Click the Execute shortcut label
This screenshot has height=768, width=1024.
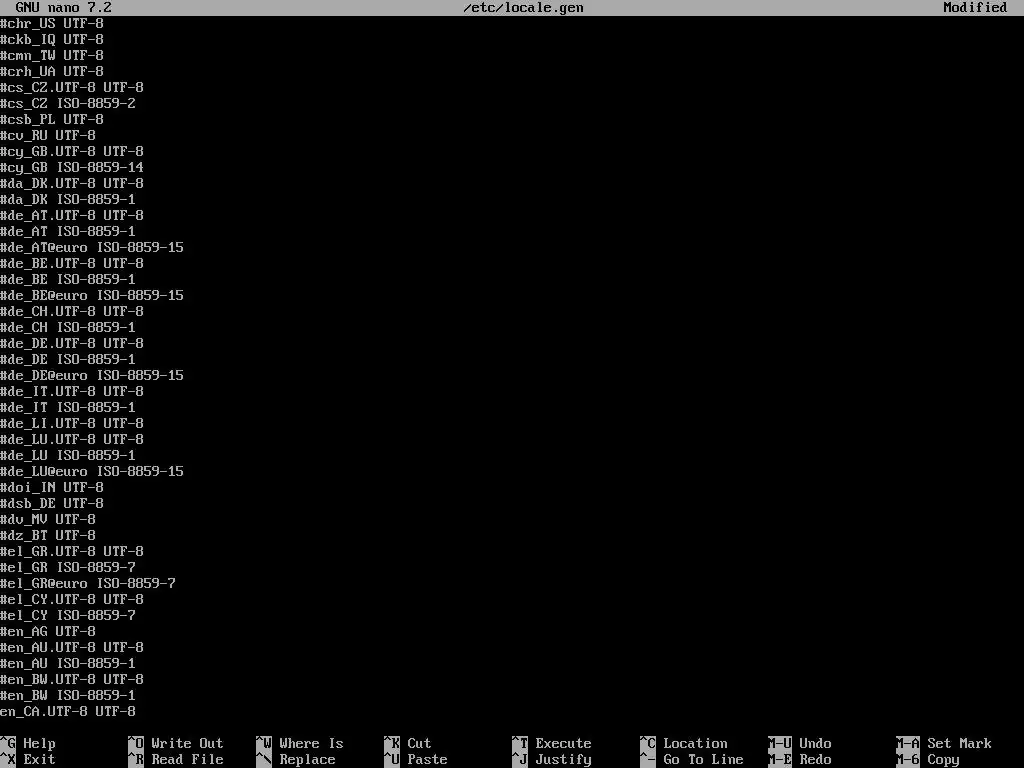(x=563, y=743)
